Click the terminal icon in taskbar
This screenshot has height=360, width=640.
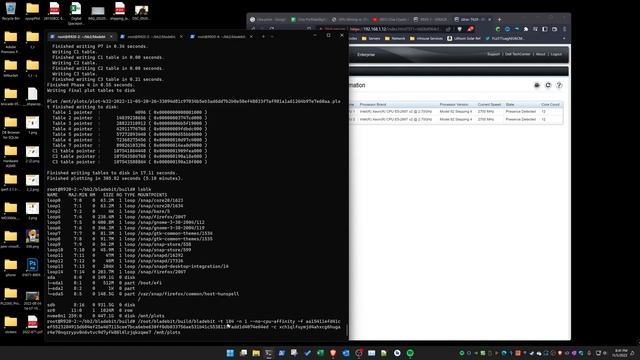click(269, 353)
